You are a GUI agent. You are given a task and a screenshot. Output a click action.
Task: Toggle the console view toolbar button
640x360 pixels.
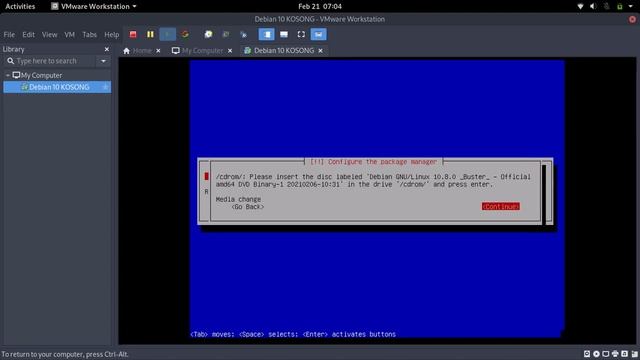point(318,35)
